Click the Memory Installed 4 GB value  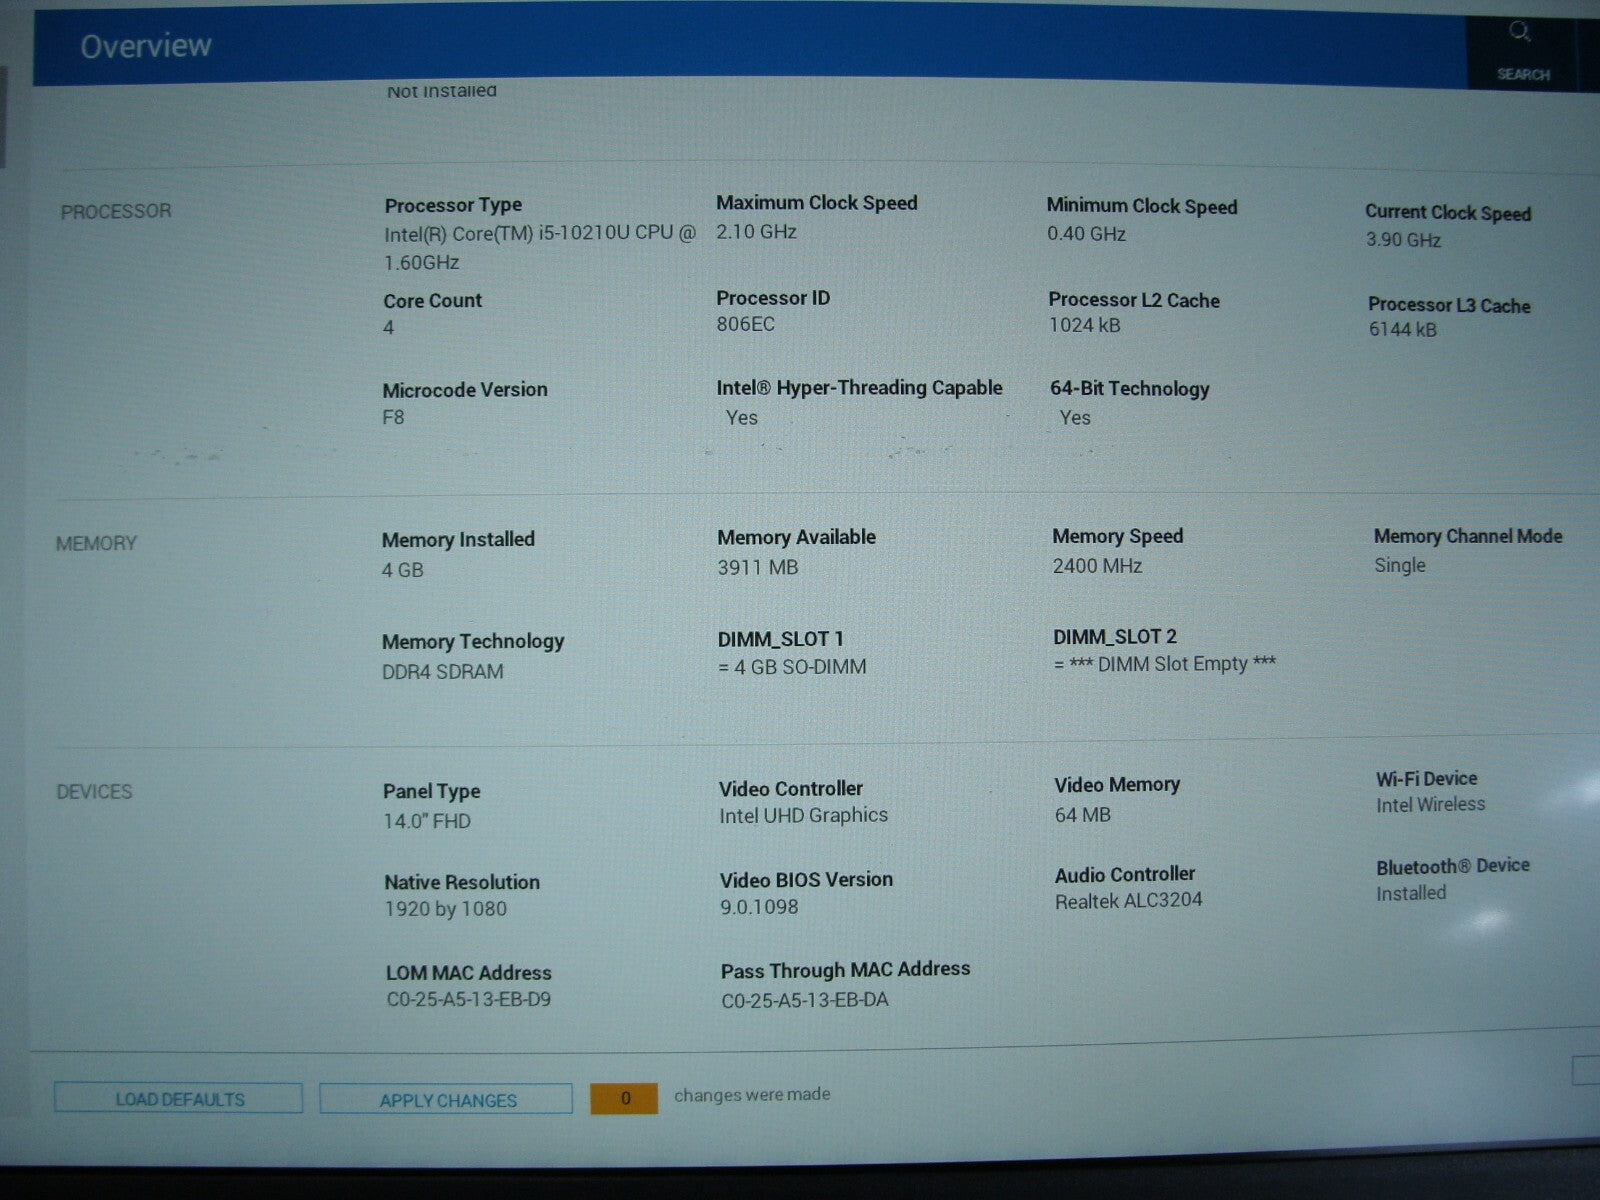(403, 570)
